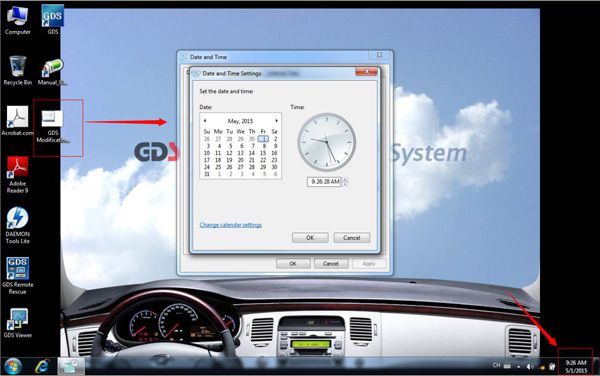Select May 20 in the calendar

click(x=241, y=160)
